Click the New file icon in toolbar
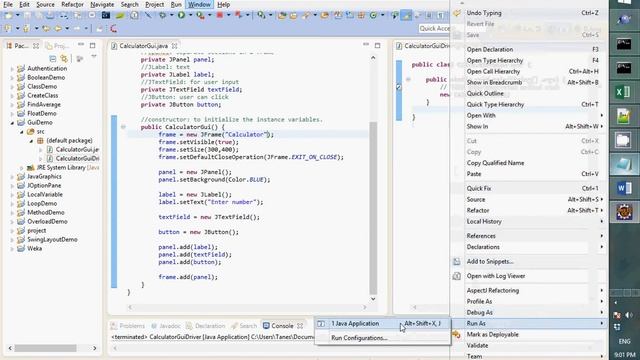The height and width of the screenshot is (360, 640). [8, 16]
